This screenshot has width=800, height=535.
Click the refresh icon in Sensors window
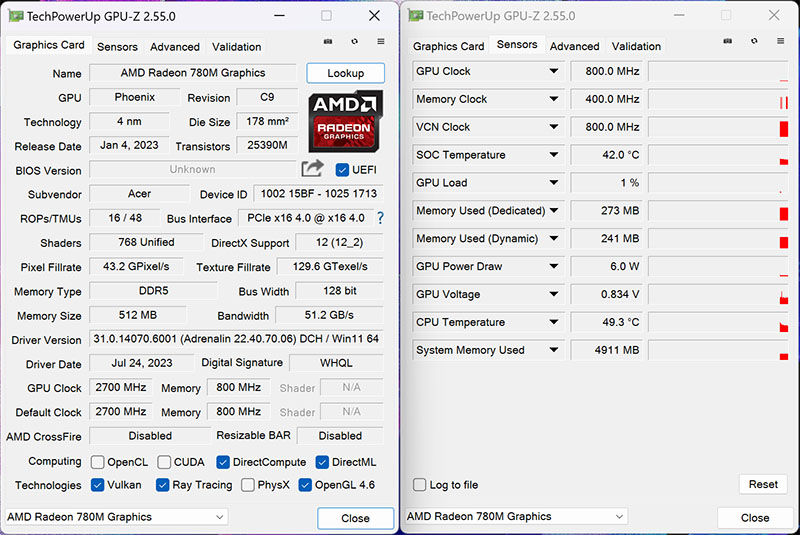[754, 41]
